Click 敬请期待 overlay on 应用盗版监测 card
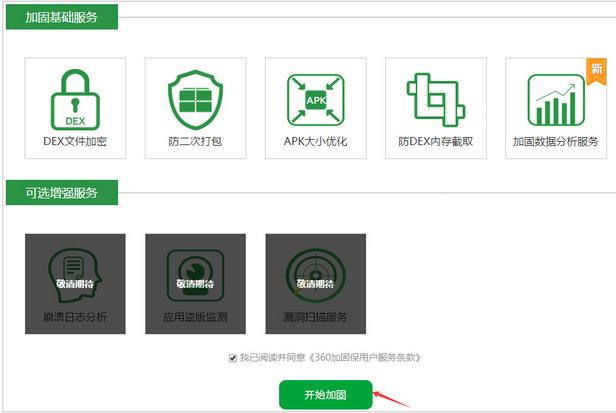This screenshot has height=413, width=616. click(195, 284)
